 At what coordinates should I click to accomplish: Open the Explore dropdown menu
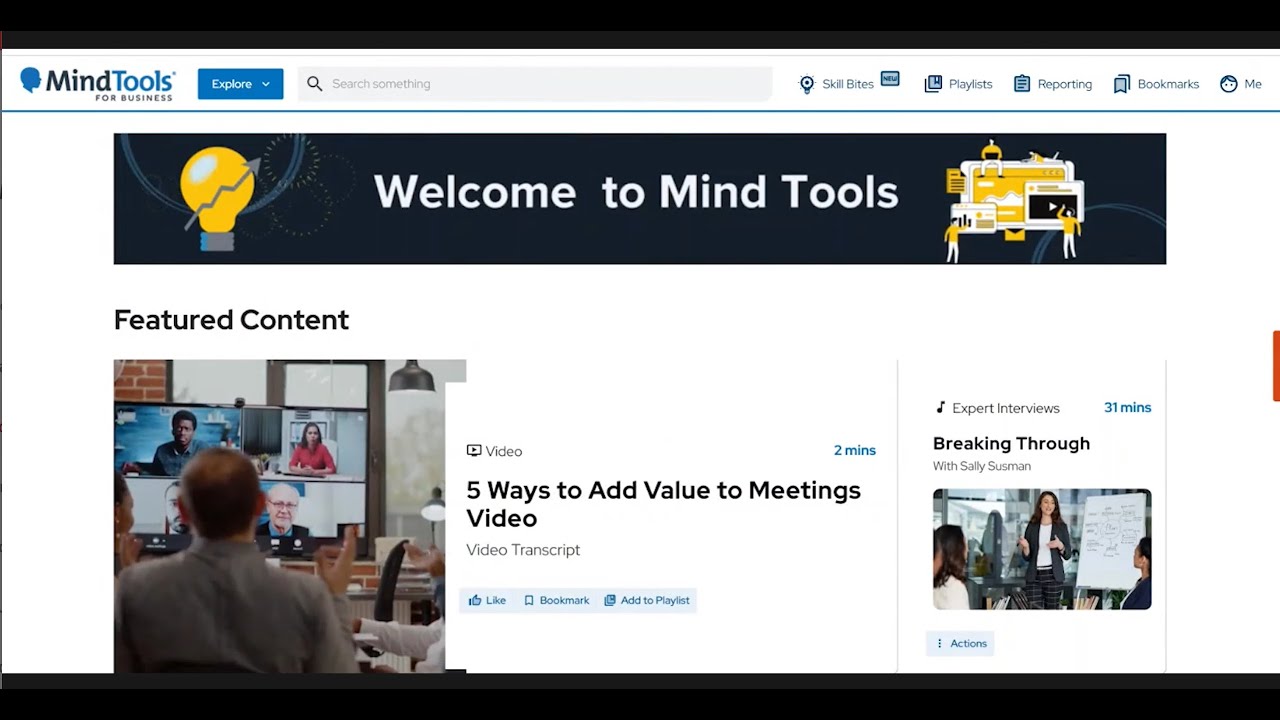(x=240, y=84)
